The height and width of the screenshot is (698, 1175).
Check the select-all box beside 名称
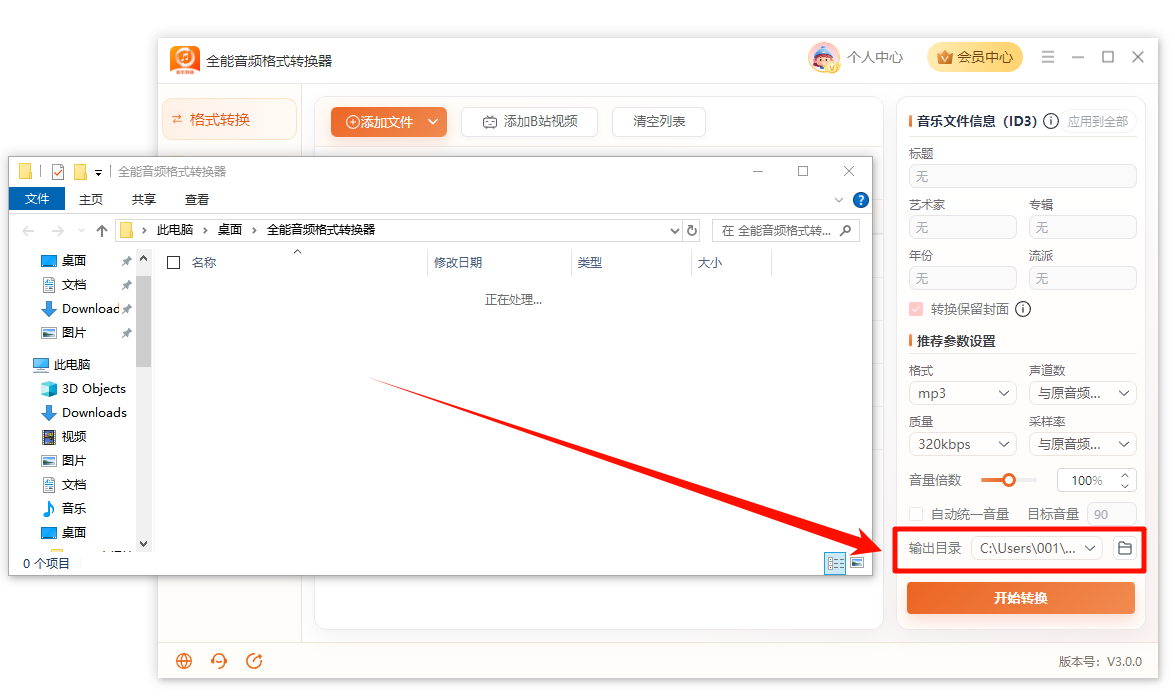(174, 262)
